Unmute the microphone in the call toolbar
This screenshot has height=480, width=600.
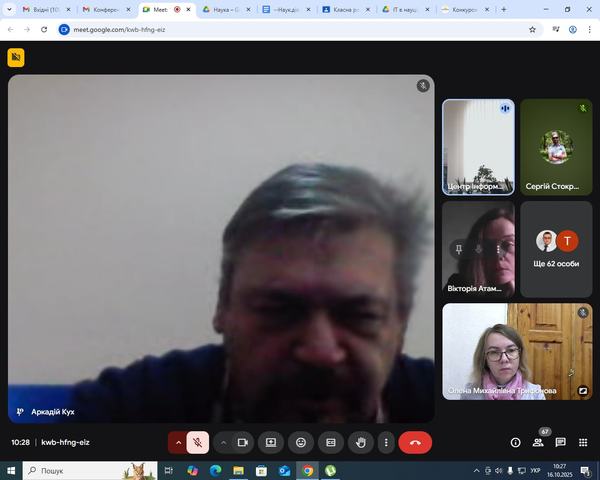tap(198, 442)
